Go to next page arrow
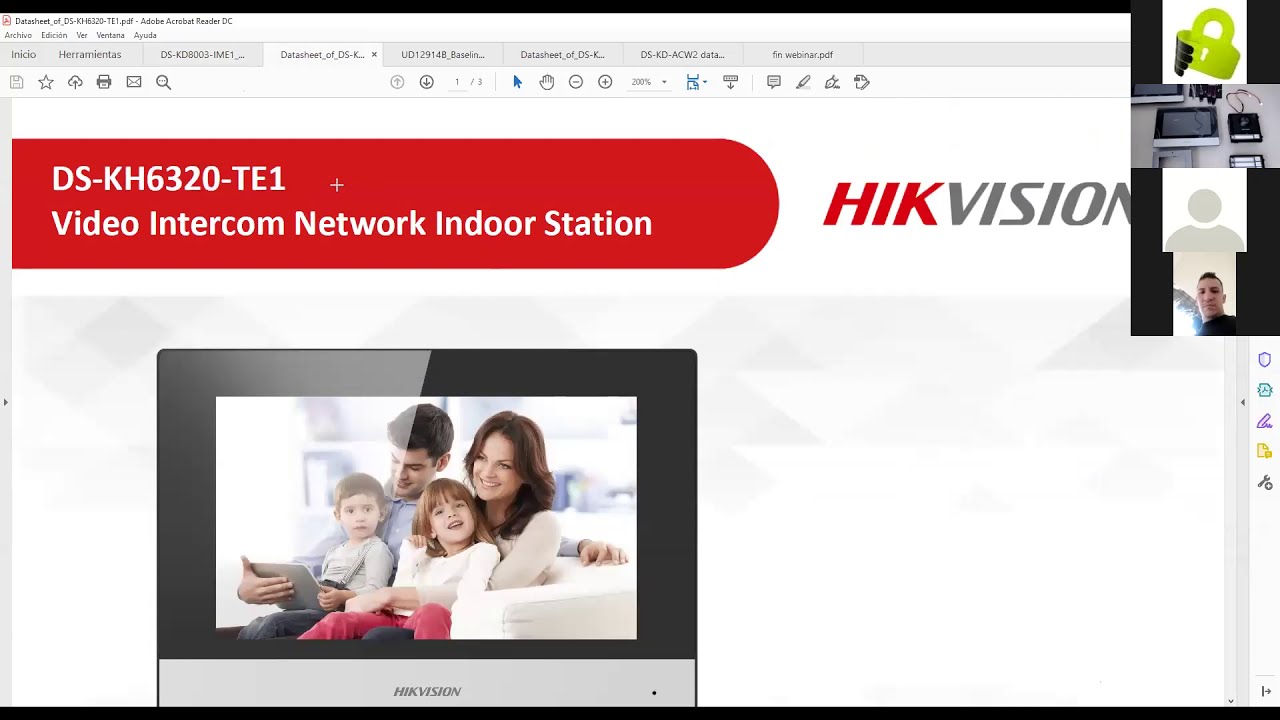This screenshot has width=1280, height=720. pos(427,82)
